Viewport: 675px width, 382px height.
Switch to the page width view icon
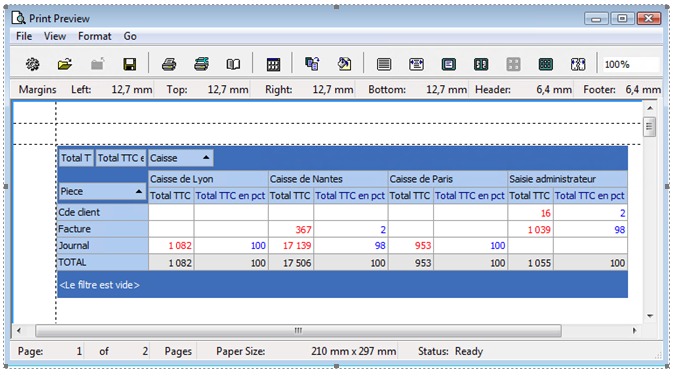(x=416, y=64)
